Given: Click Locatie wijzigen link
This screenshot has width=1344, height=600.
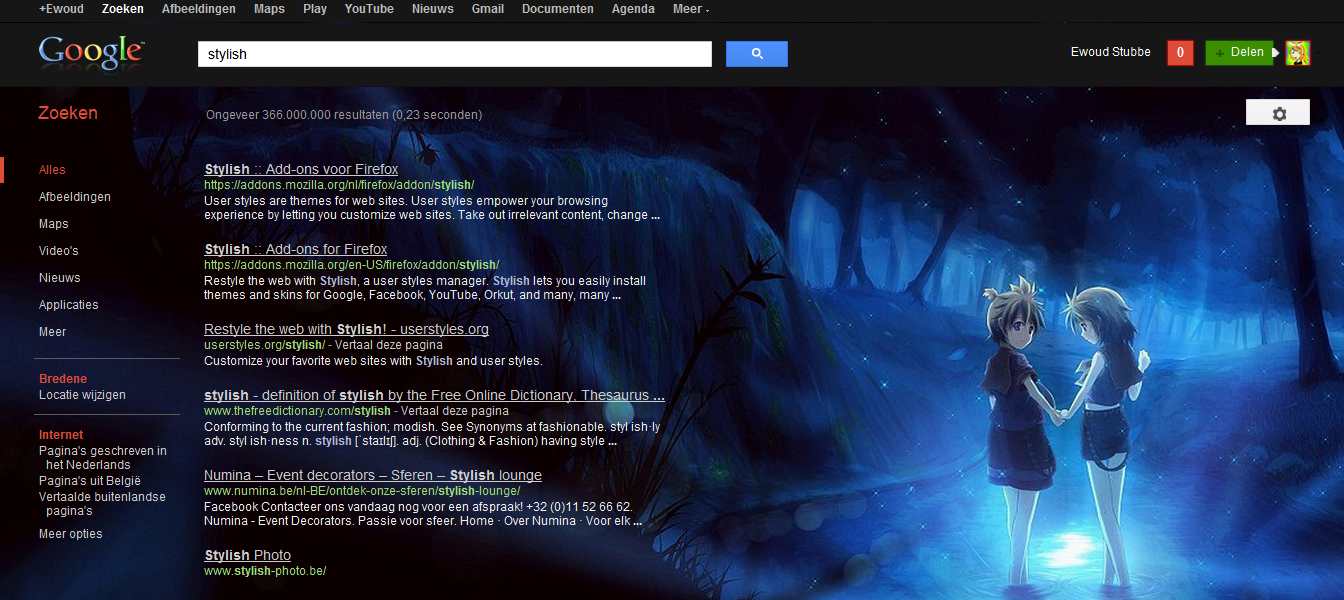Looking at the screenshot, I should 82,395.
